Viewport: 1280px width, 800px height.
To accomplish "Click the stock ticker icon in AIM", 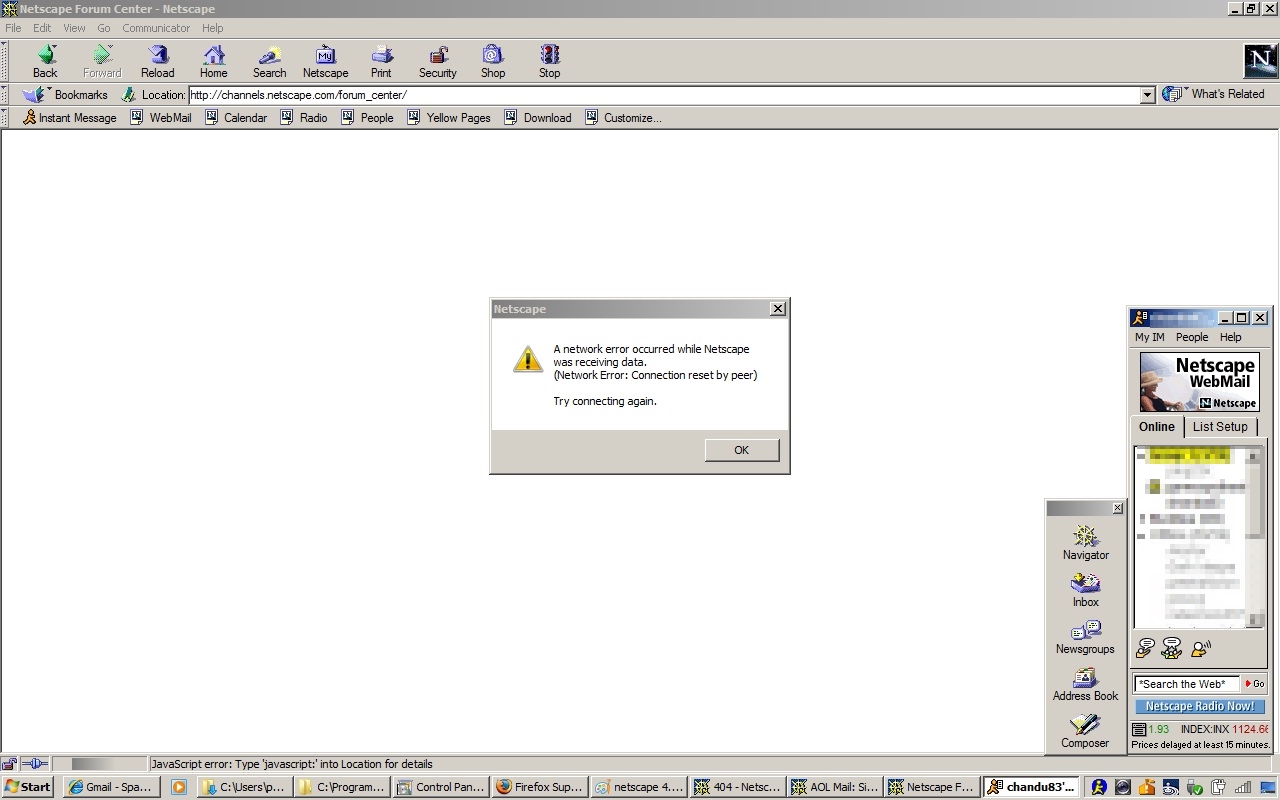I will click(1139, 729).
